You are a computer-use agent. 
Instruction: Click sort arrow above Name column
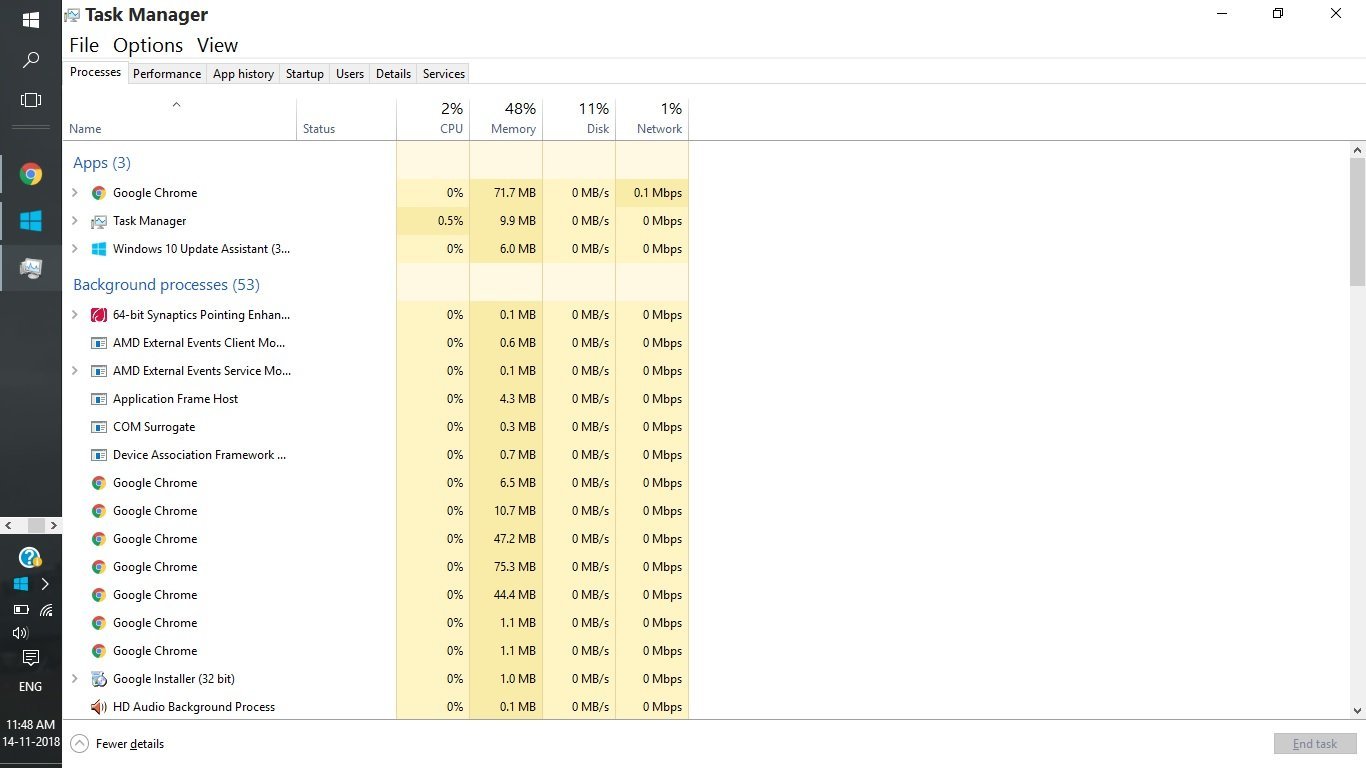click(x=176, y=104)
